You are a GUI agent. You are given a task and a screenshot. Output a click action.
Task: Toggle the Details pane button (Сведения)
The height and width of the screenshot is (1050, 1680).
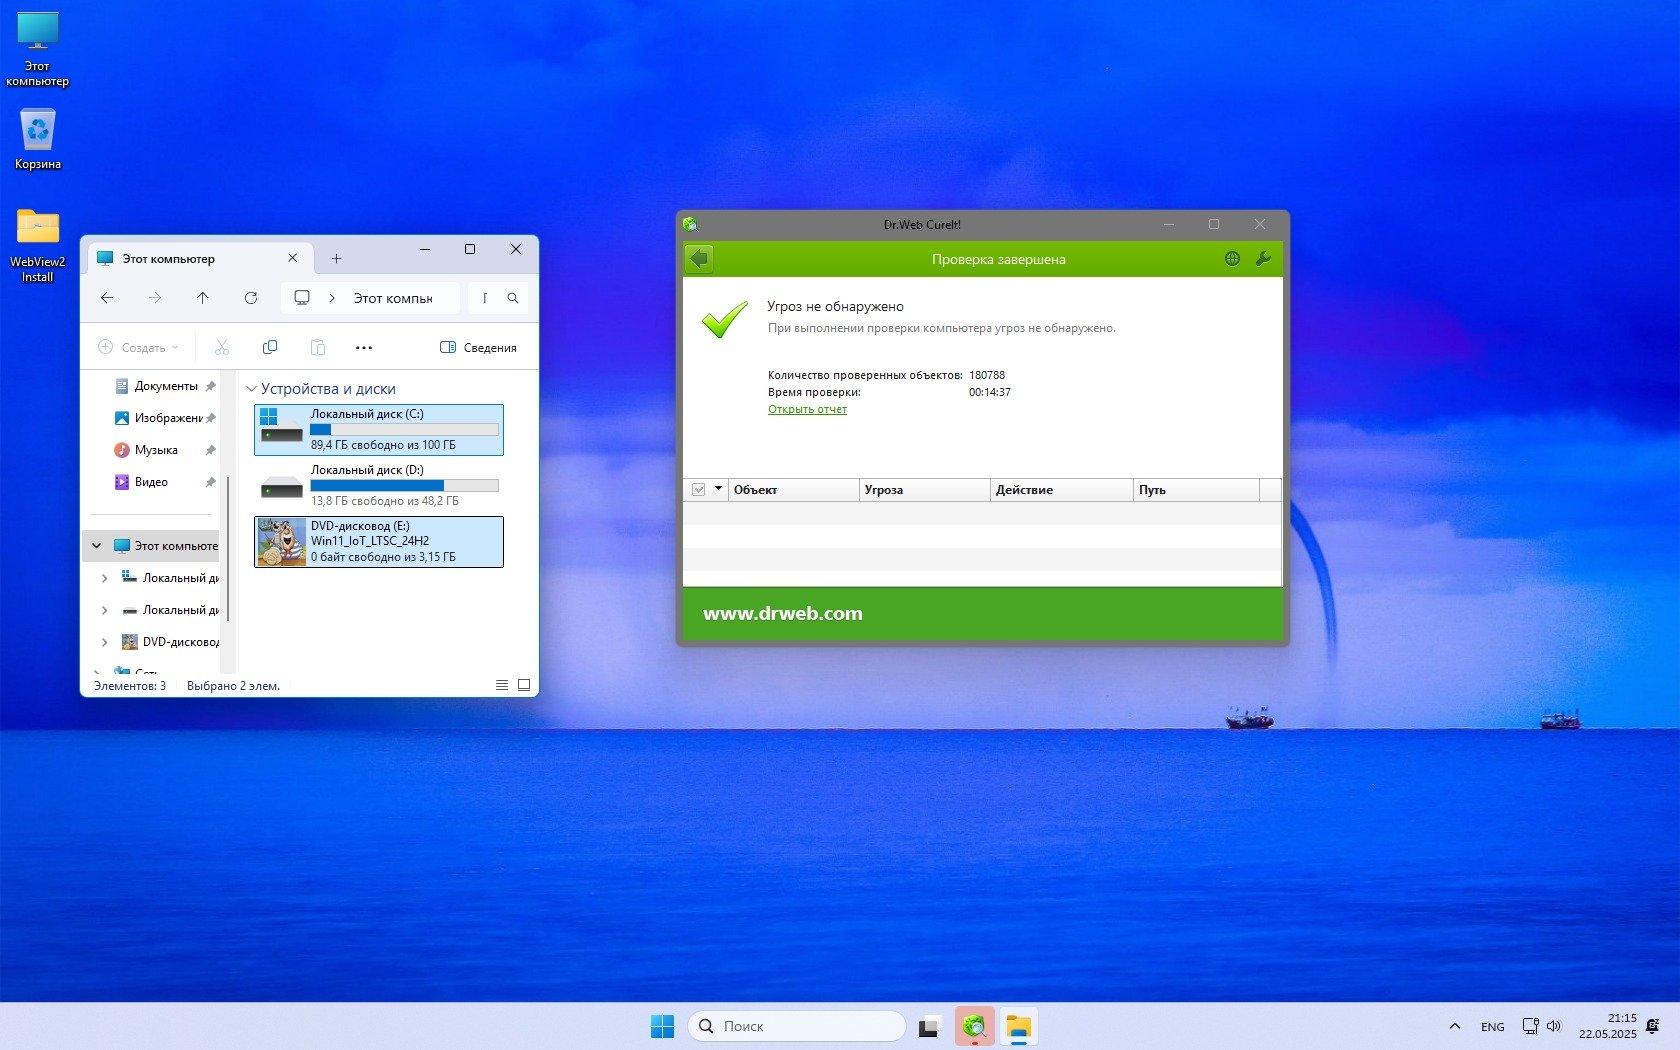click(x=478, y=347)
